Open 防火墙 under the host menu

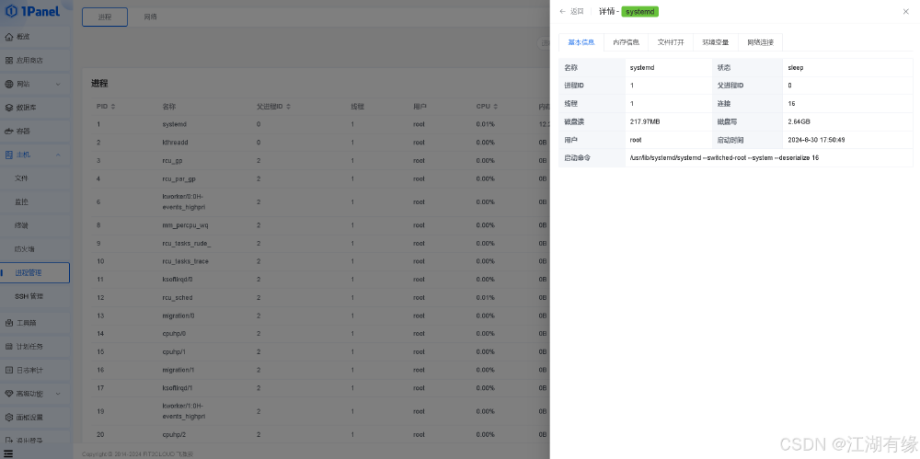click(x=25, y=249)
